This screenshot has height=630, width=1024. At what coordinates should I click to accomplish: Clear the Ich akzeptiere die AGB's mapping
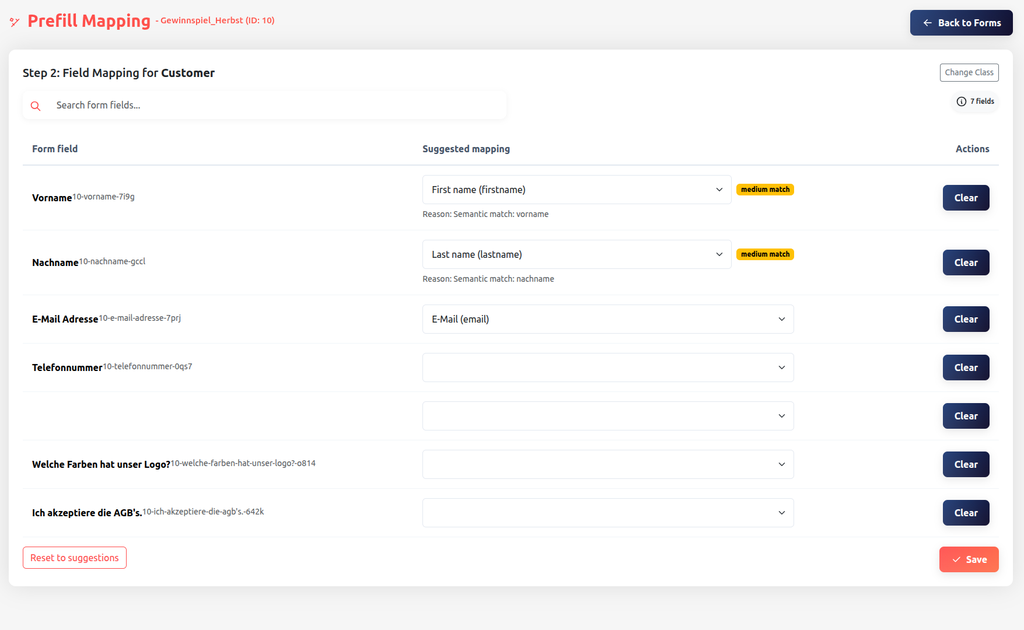(966, 512)
